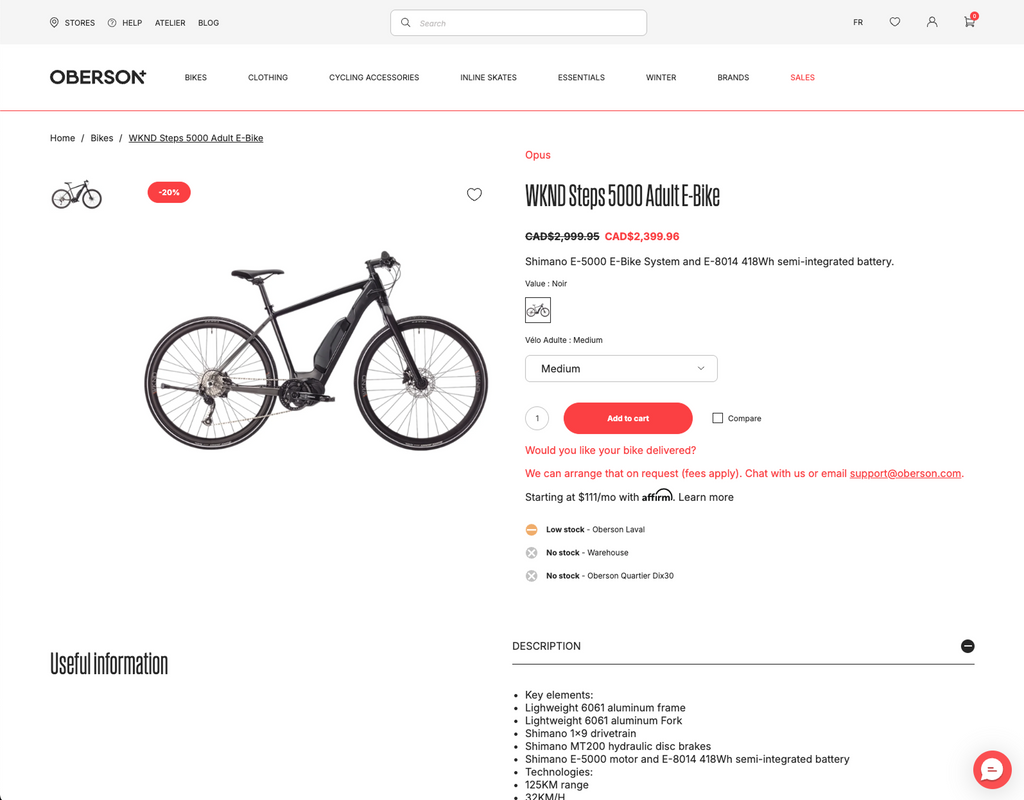
Task: Open the Medium size dropdown
Action: (x=621, y=368)
